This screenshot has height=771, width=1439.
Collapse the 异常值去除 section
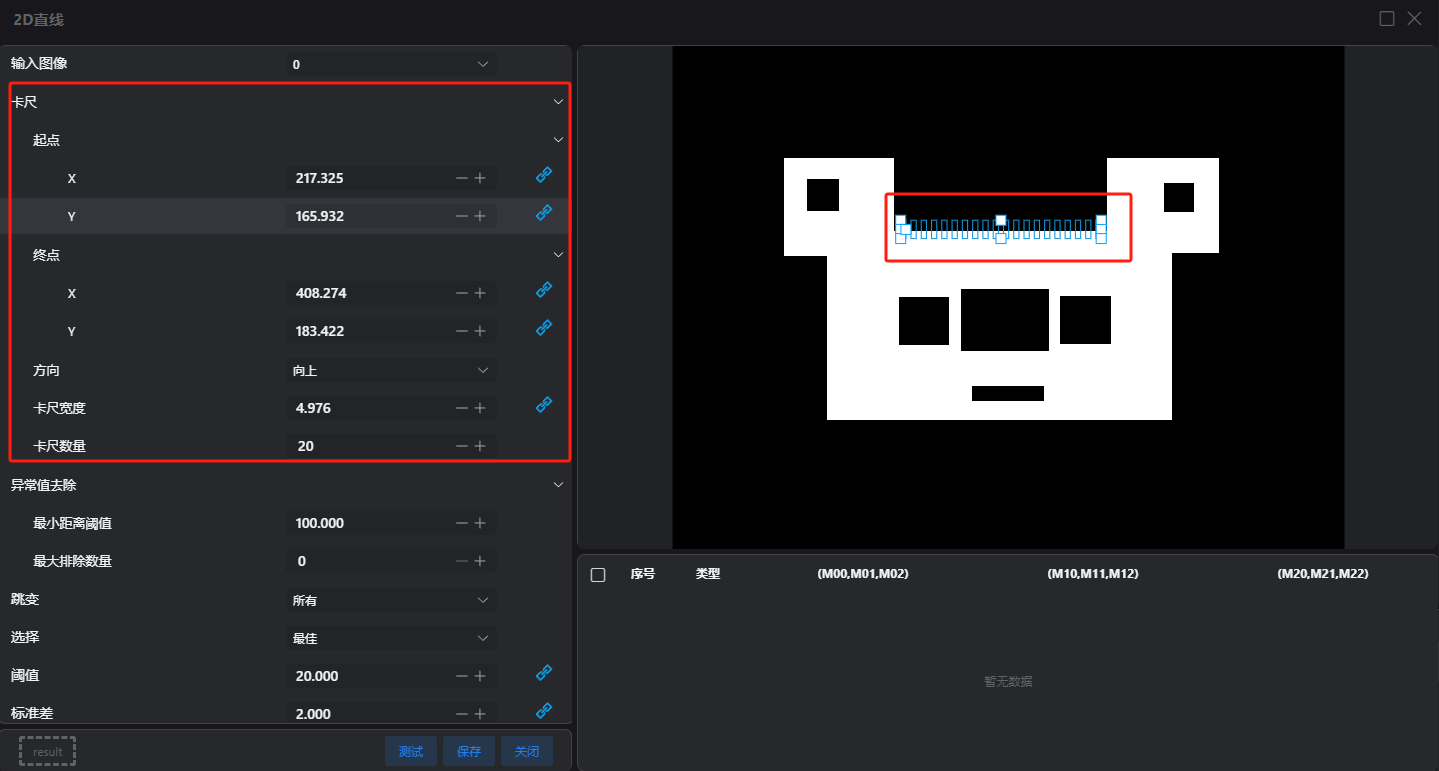[559, 485]
